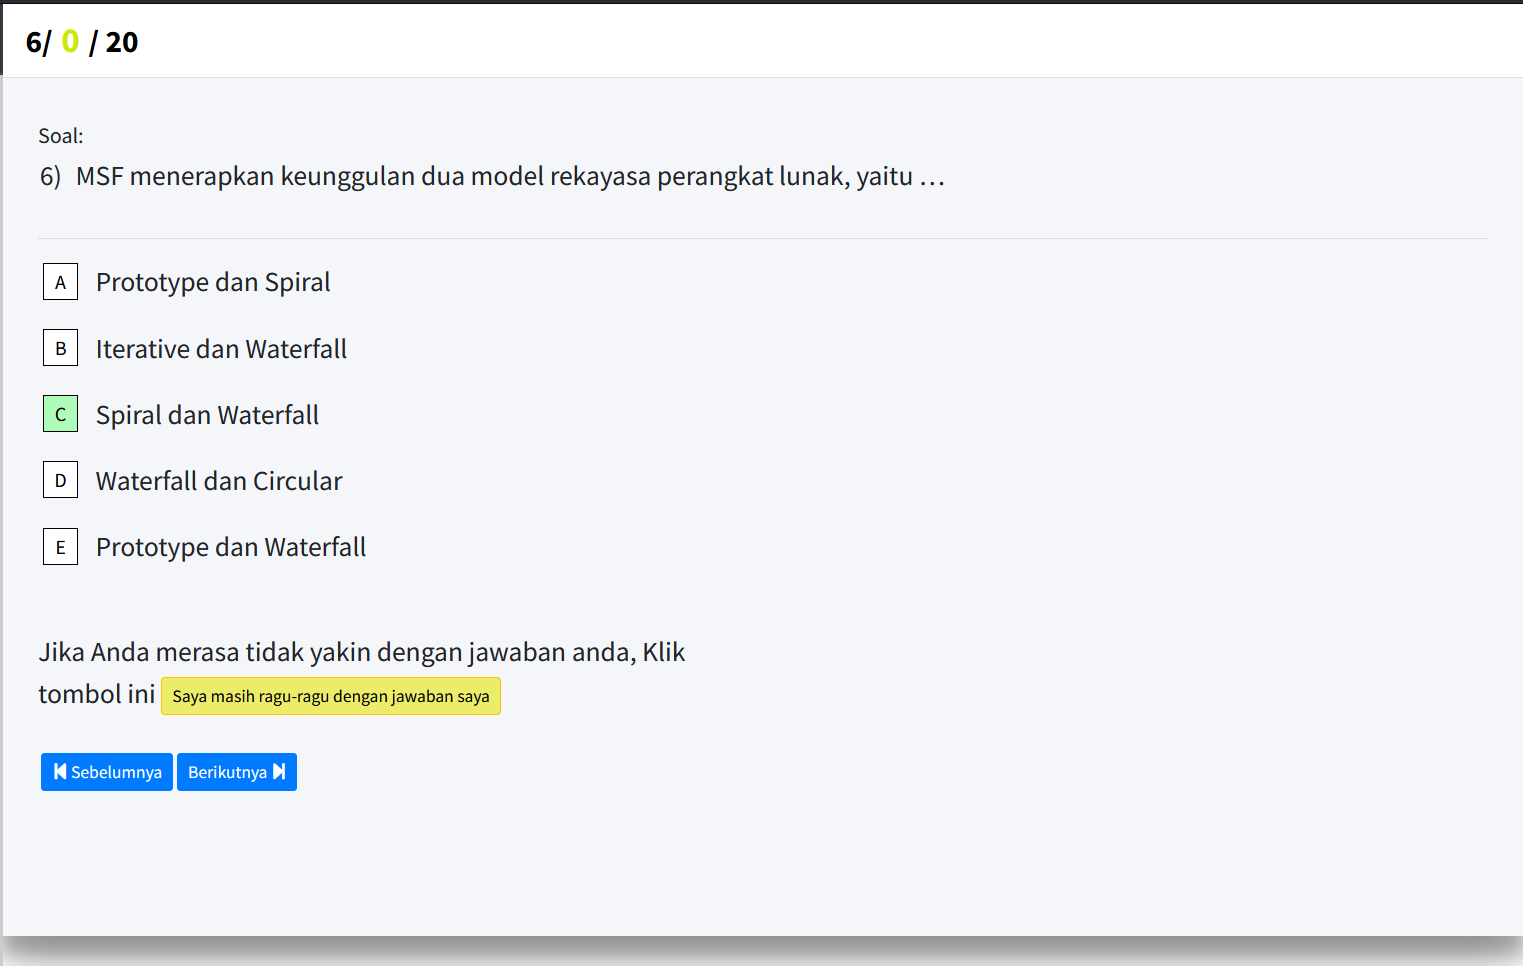Select answer option B box
Image resolution: width=1523 pixels, height=966 pixels.
pyautogui.click(x=60, y=348)
